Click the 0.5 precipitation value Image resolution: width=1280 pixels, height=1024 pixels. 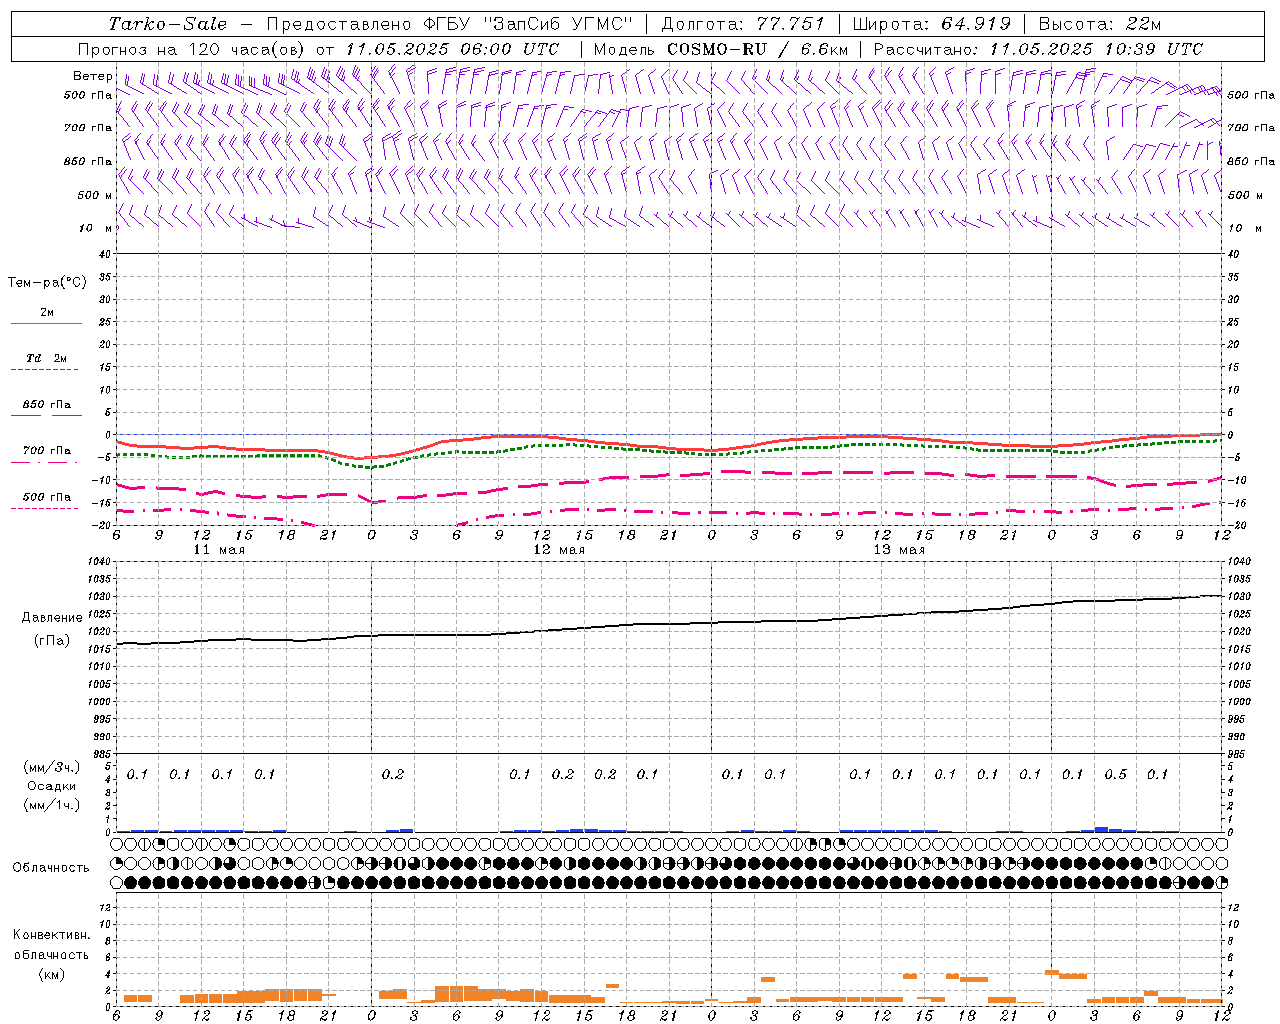coord(1115,775)
